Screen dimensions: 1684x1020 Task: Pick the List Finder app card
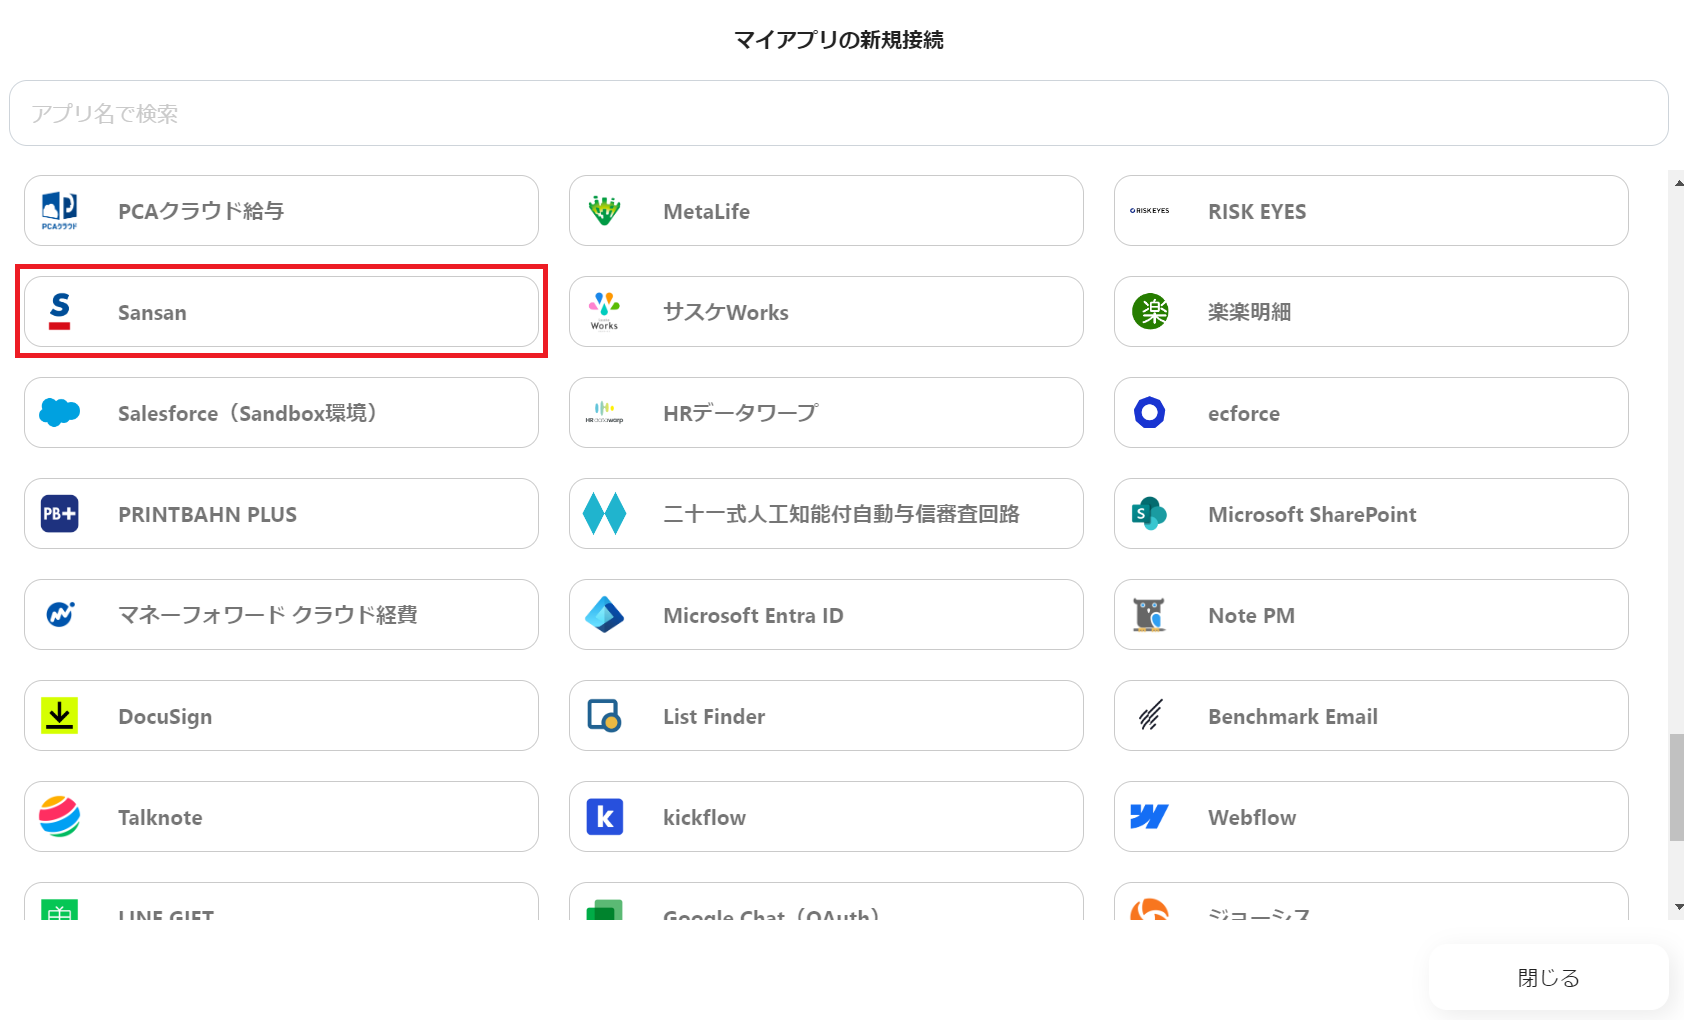pos(826,715)
